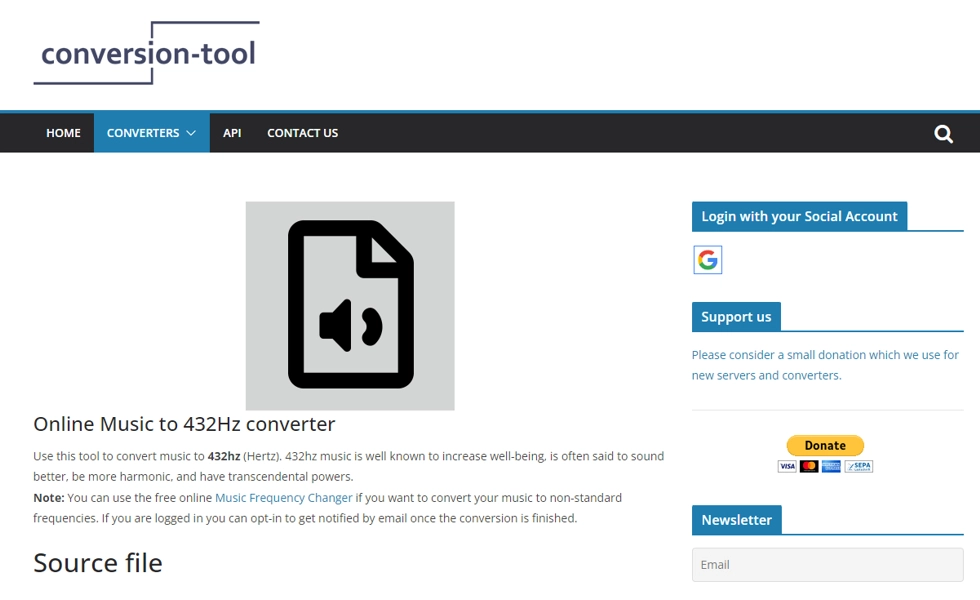Open the Music Frequency Changer link
Image resolution: width=980 pixels, height=600 pixels.
284,497
